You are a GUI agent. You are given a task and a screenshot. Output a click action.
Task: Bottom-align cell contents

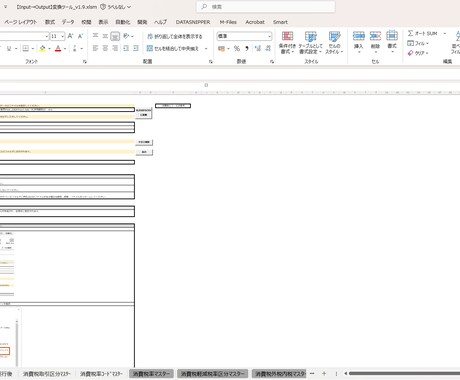pos(115,36)
